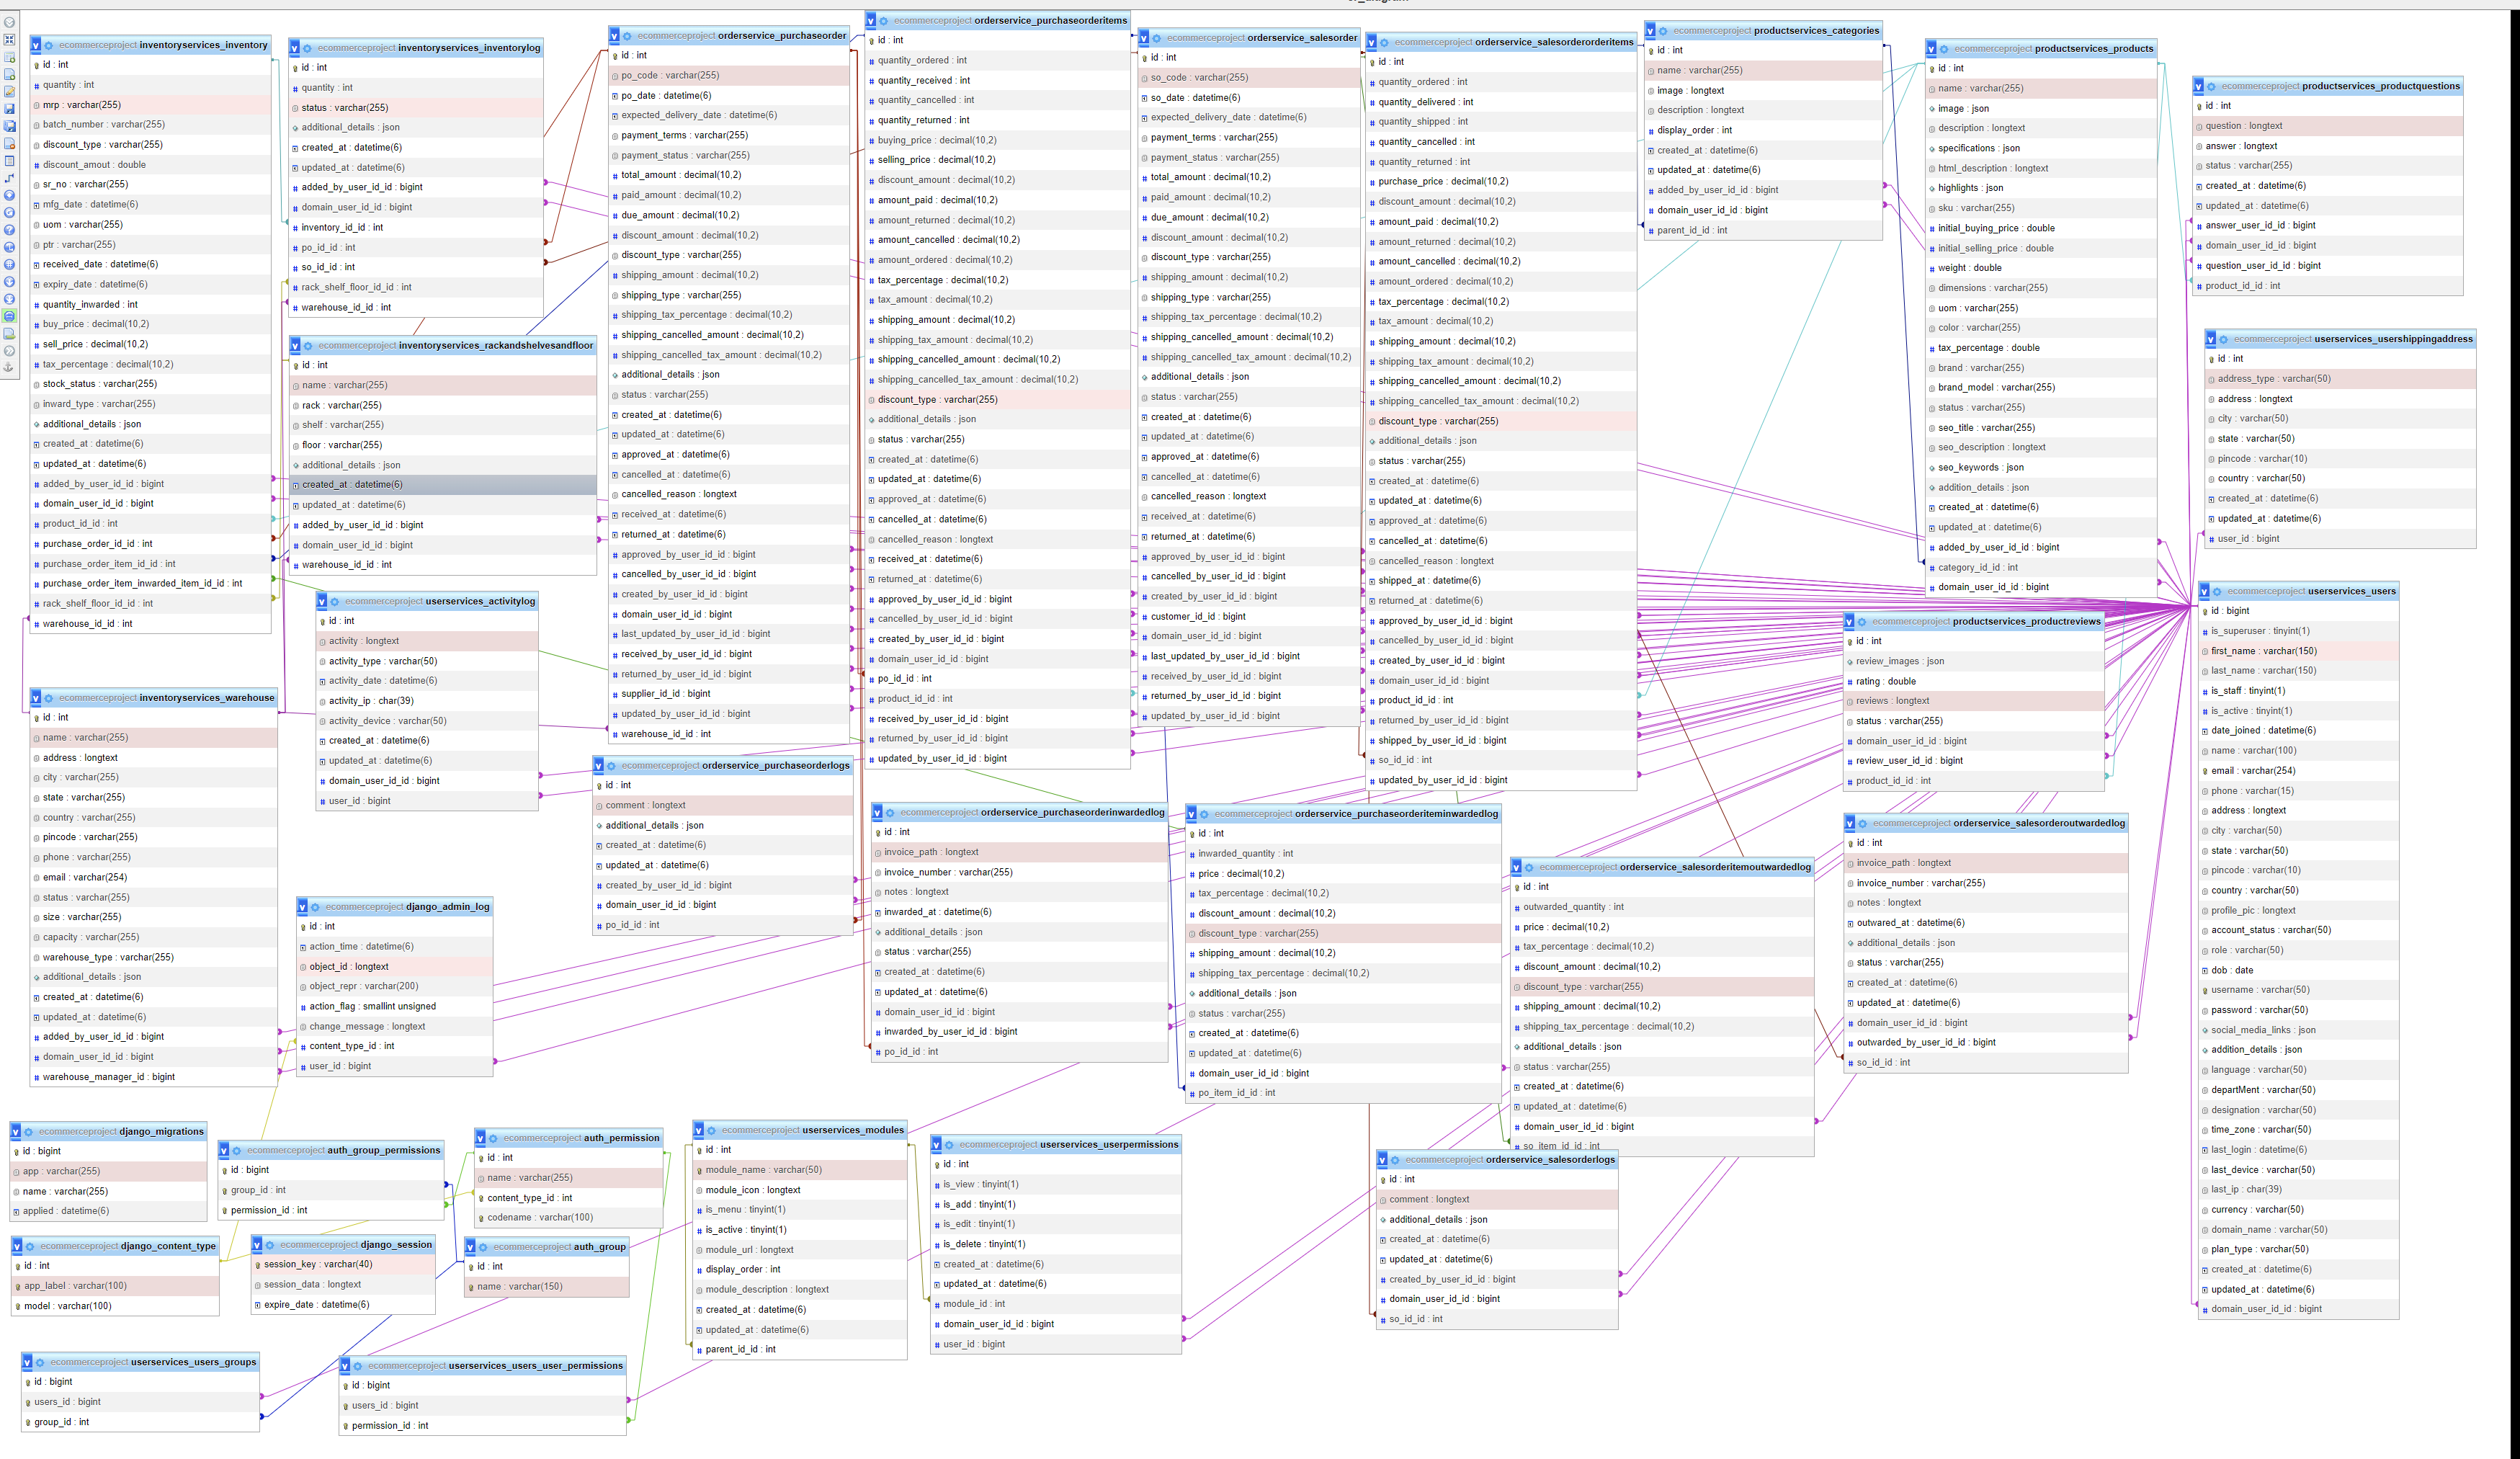Collapse columns of userservices_usershippingaddress with V button
This screenshot has height=1459, width=2520.
(2211, 340)
